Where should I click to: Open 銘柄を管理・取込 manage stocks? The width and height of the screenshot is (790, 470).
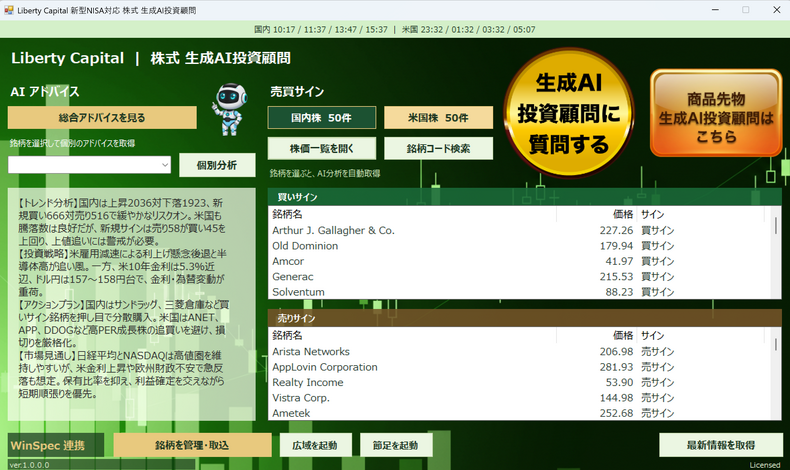192,445
